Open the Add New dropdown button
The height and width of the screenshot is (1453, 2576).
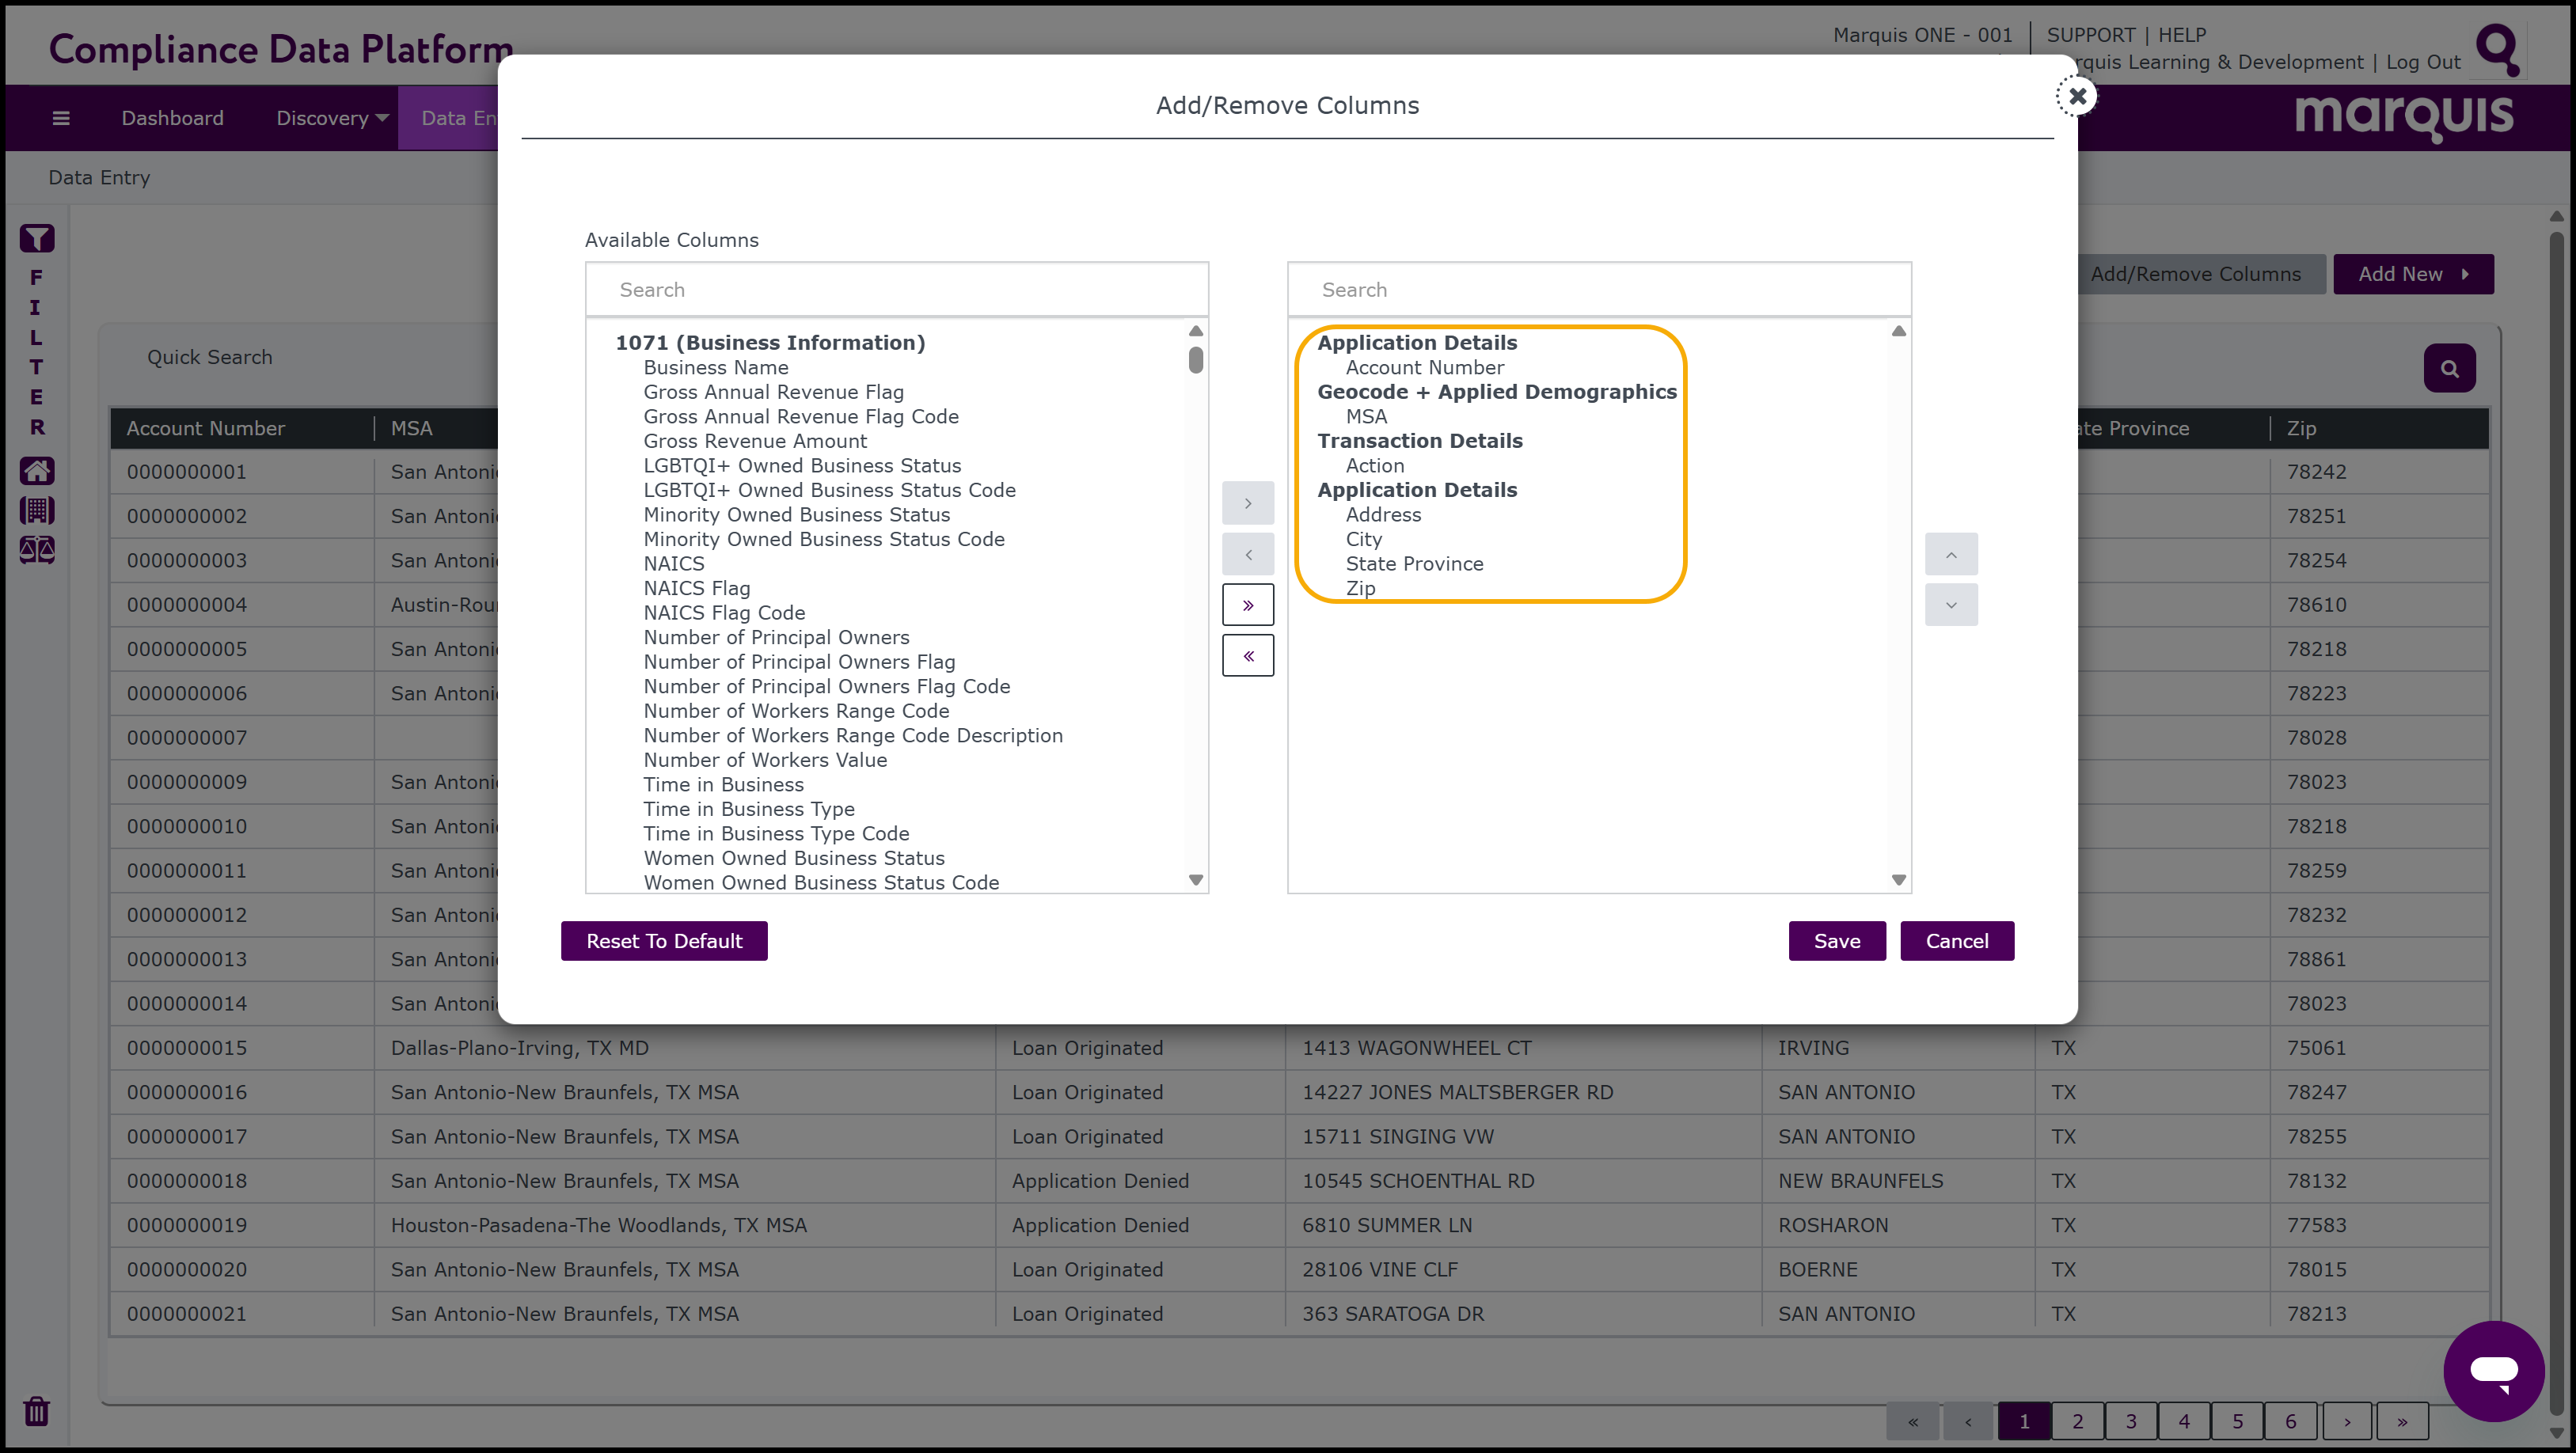click(2413, 274)
